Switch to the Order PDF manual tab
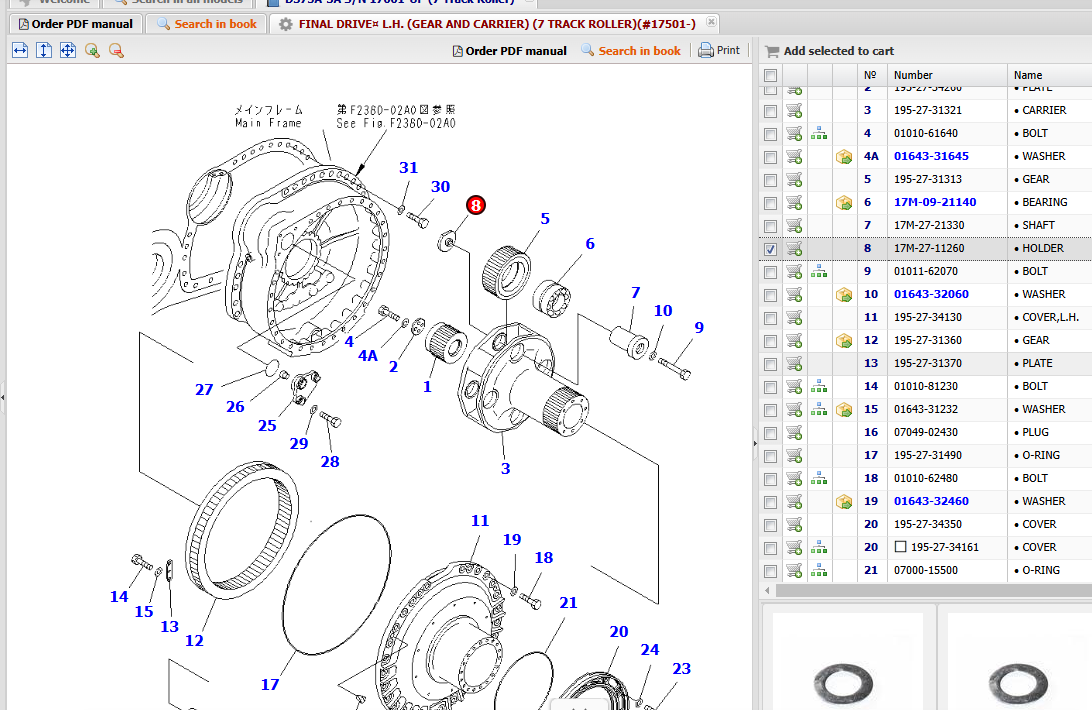The image size is (1092, 710). [x=76, y=24]
